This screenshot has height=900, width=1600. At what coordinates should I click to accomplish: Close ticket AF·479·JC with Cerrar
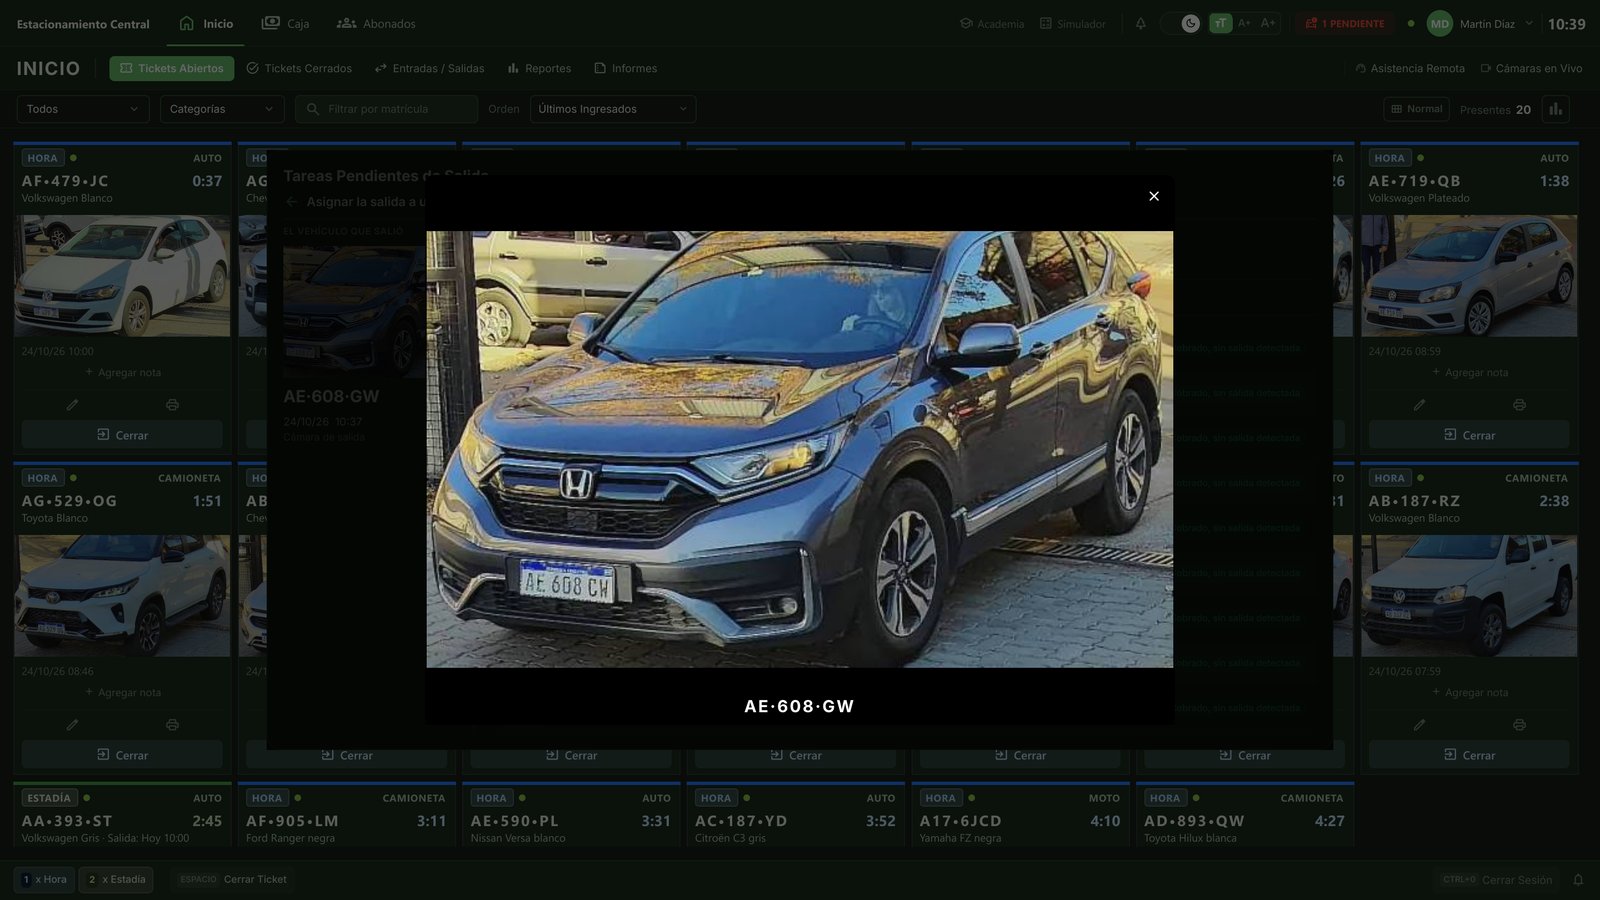(122, 435)
